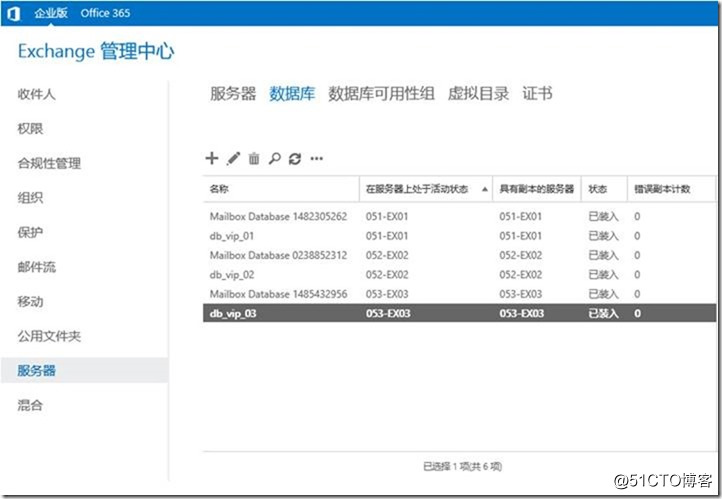722x499 pixels.
Task: Refresh the database list
Action: coord(295,159)
